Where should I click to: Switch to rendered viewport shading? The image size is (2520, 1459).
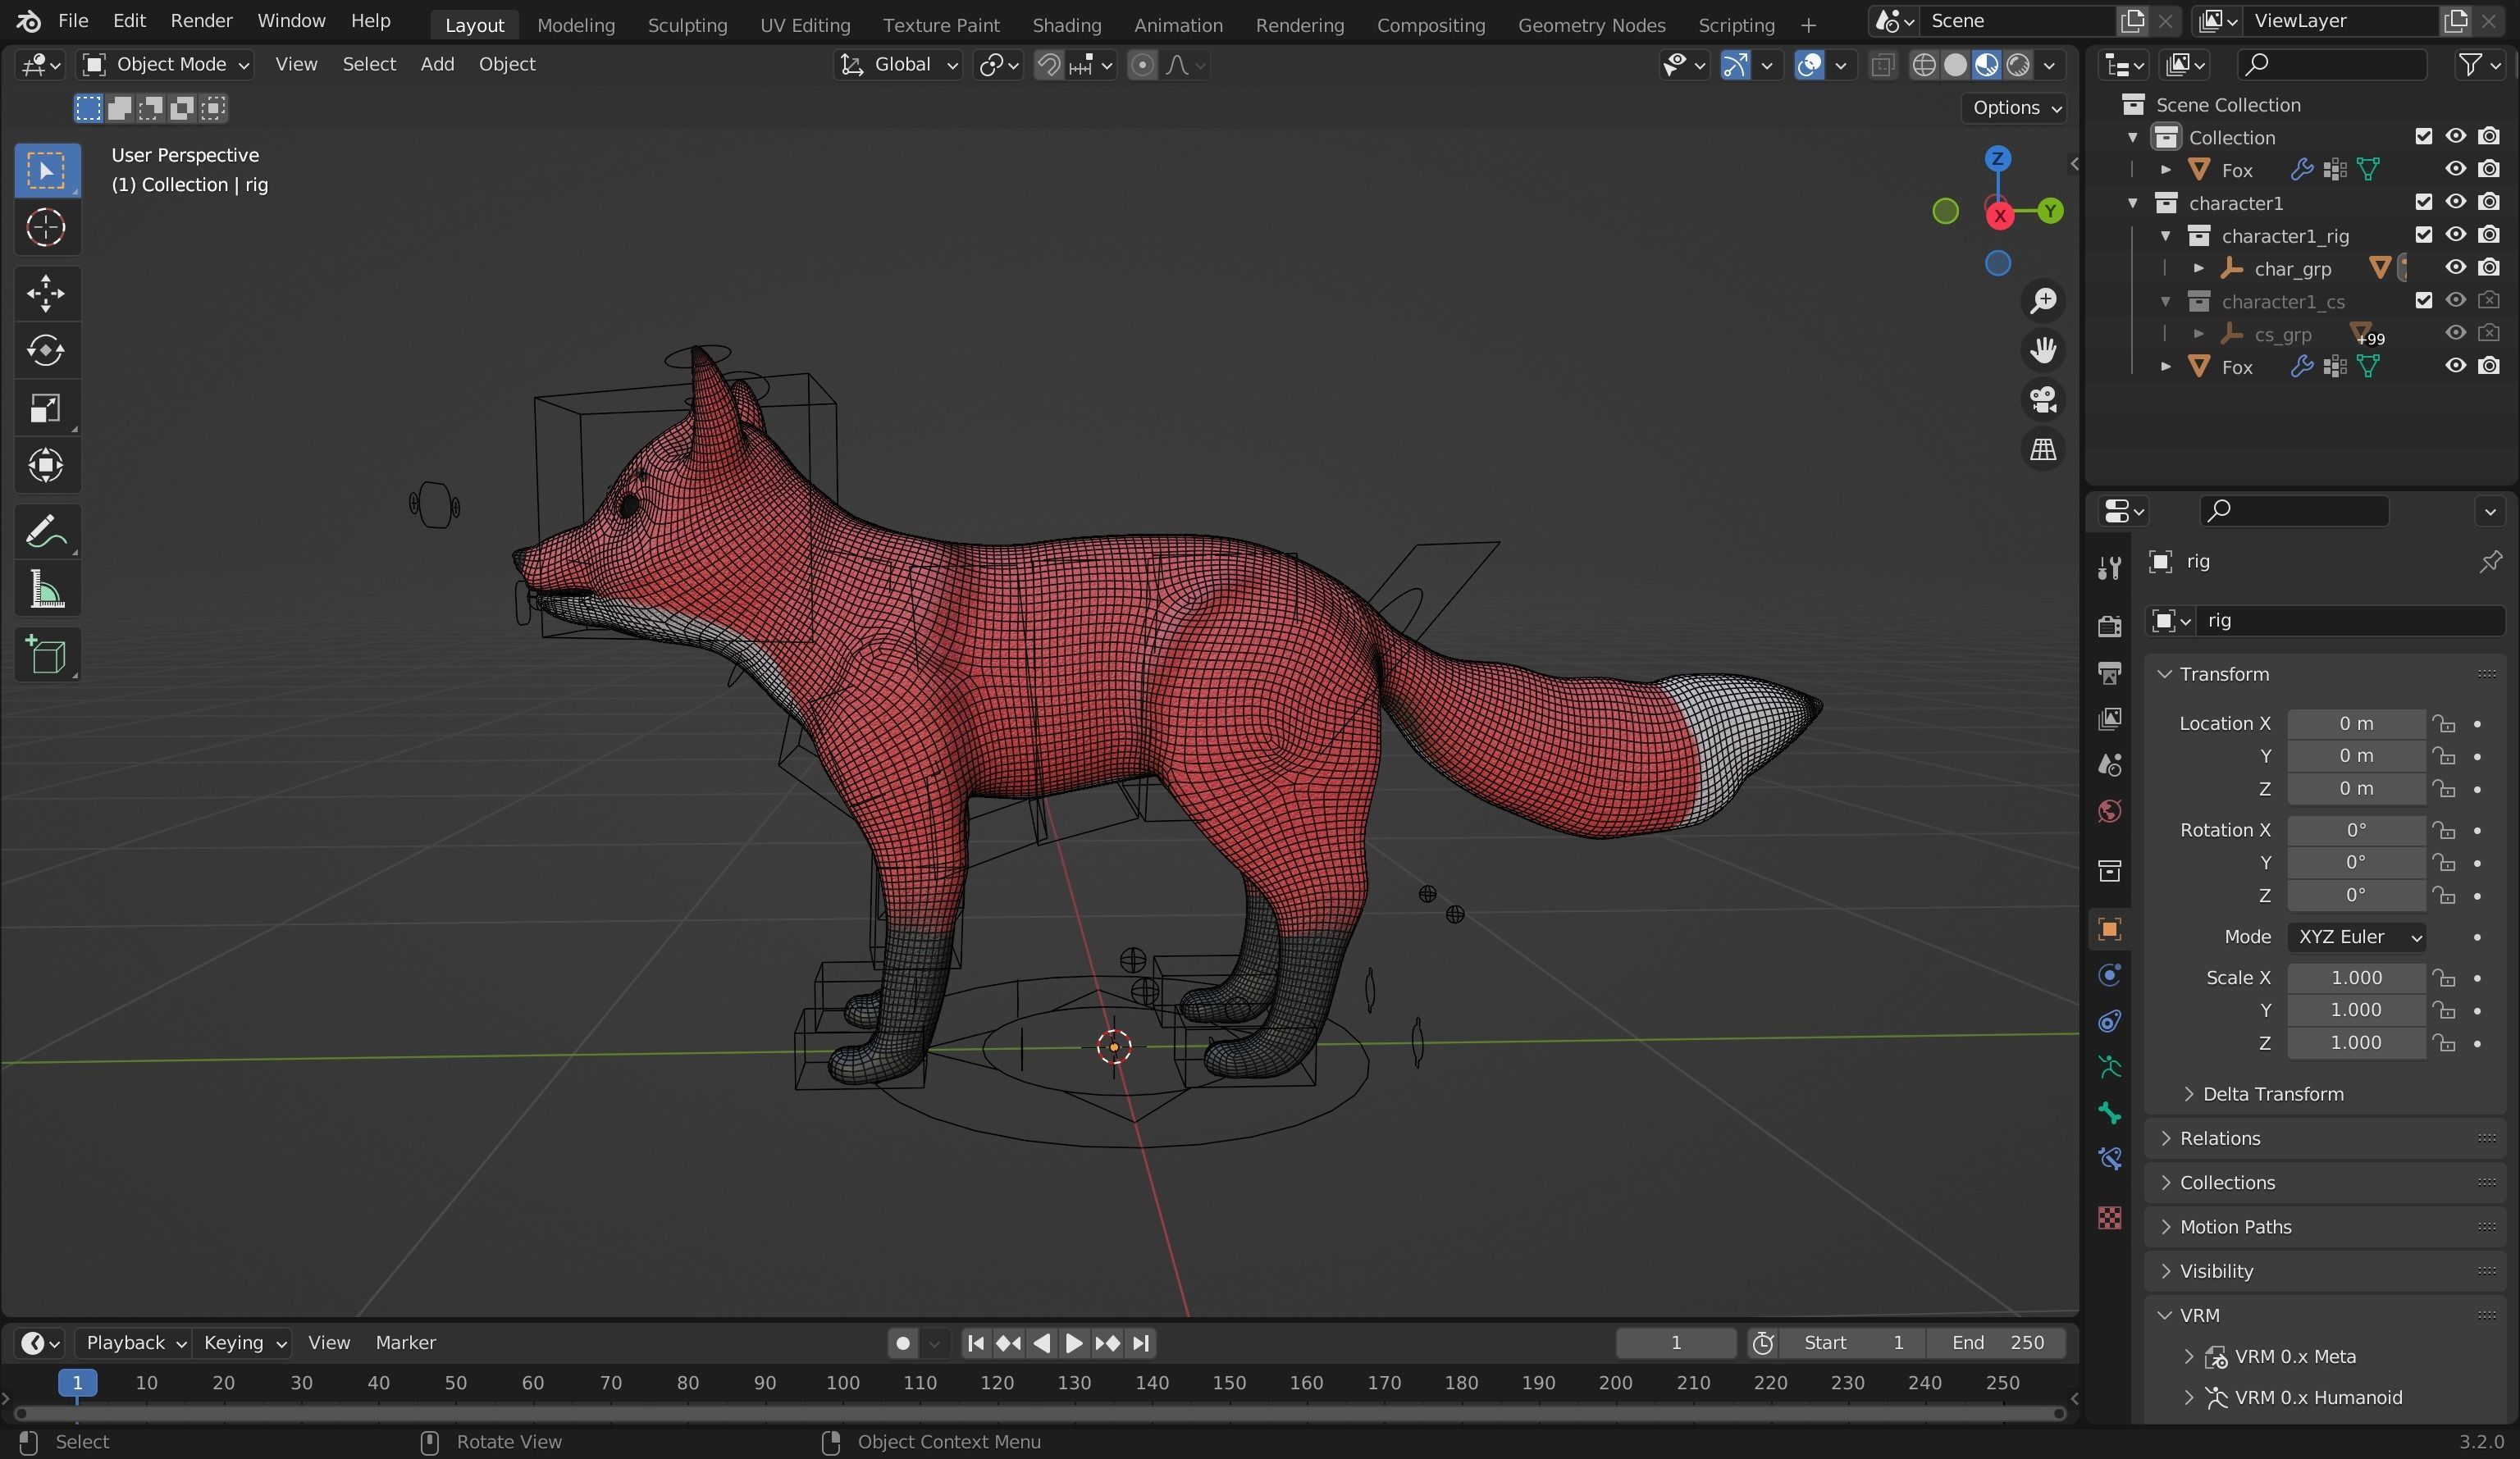tap(2018, 66)
